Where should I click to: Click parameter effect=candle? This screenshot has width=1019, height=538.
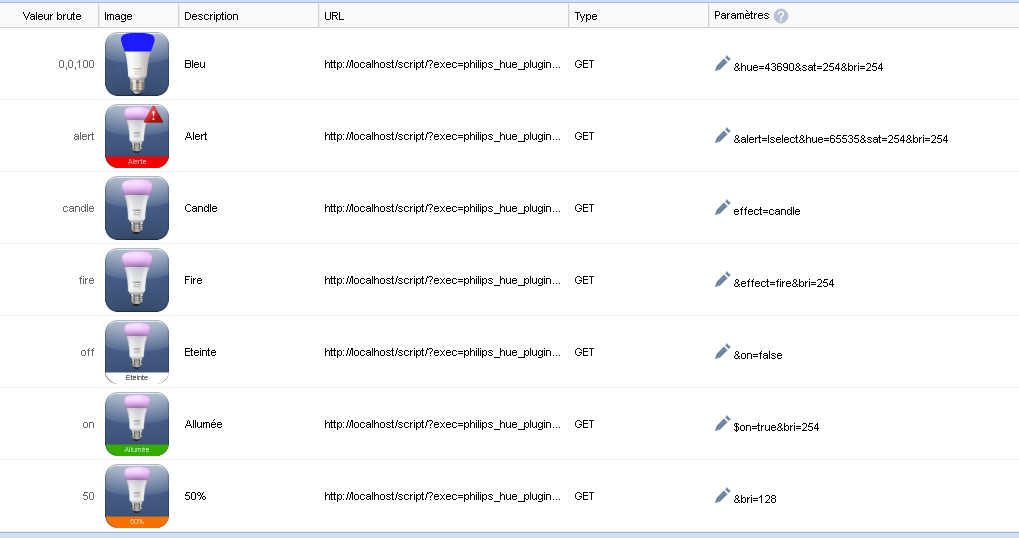(767, 211)
